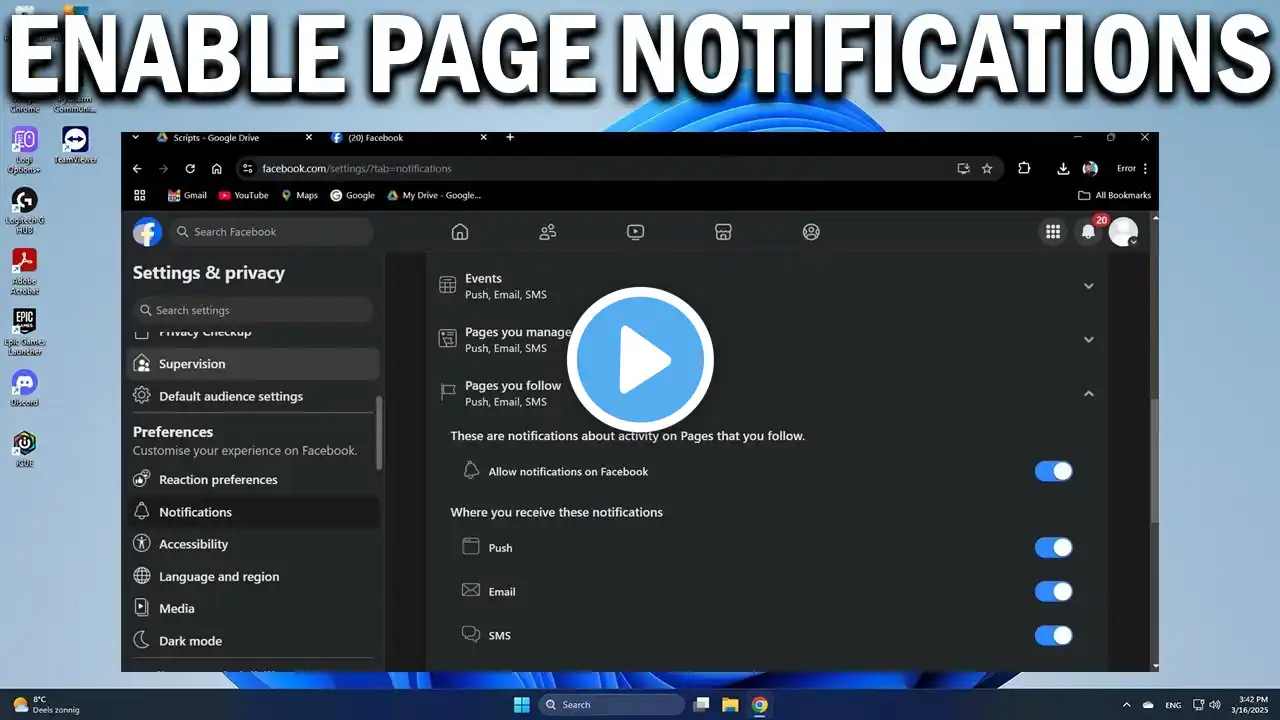1280x720 pixels.
Task: Show hidden system tray icons chevron
Action: [x=1127, y=705]
